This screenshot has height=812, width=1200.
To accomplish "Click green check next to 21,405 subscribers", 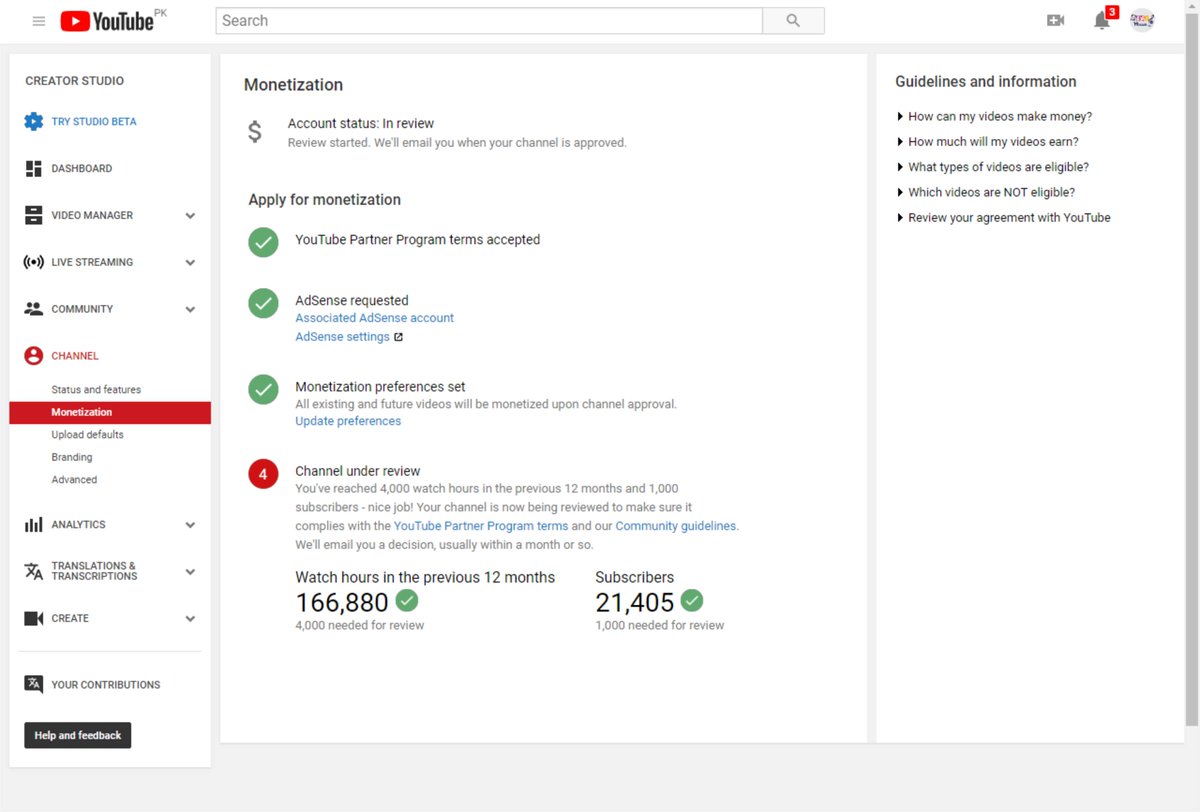I will click(692, 600).
